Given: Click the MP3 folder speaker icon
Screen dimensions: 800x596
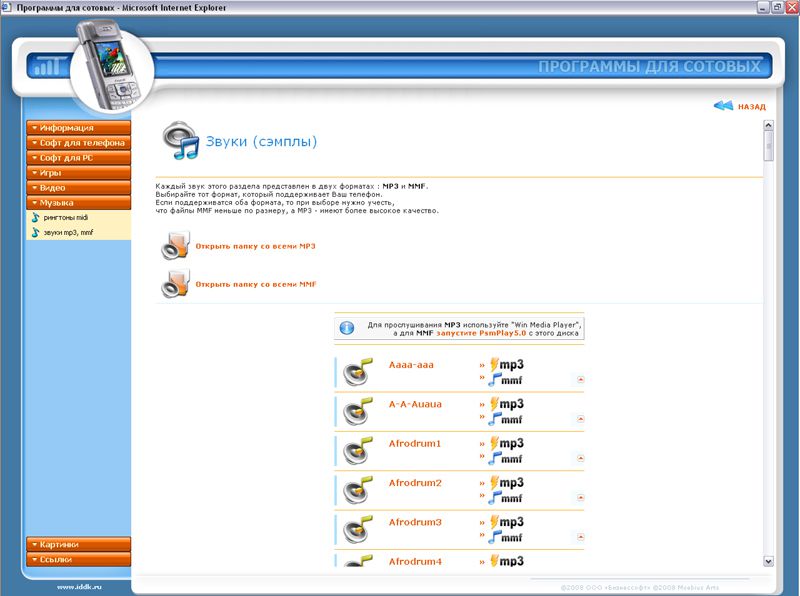Looking at the screenshot, I should (x=175, y=245).
